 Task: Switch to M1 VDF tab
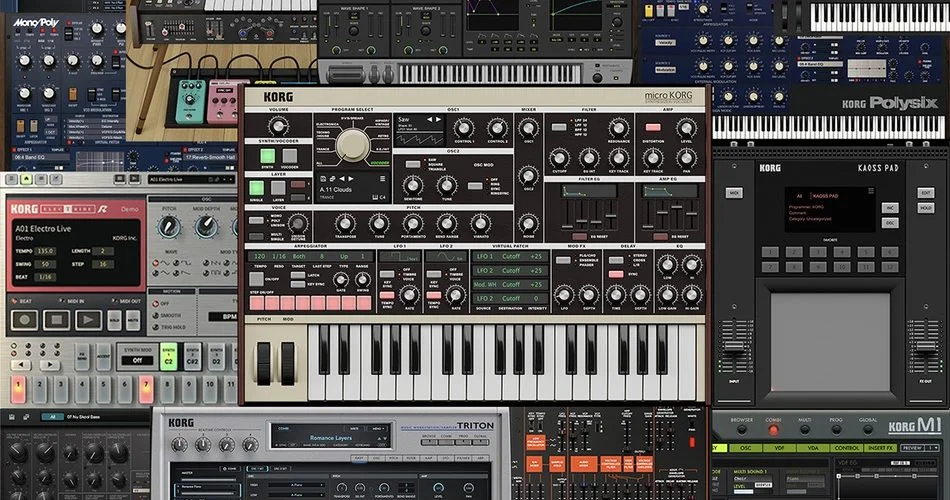779,448
